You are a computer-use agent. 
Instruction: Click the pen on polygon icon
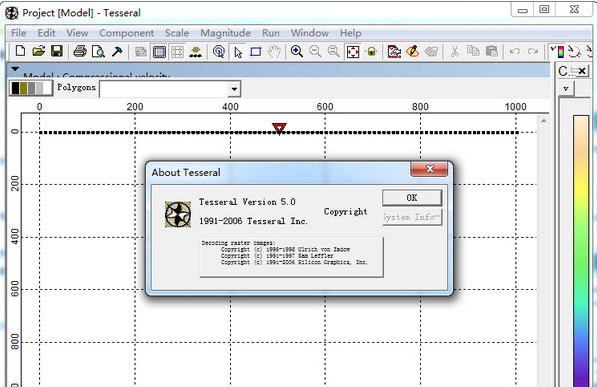413,52
